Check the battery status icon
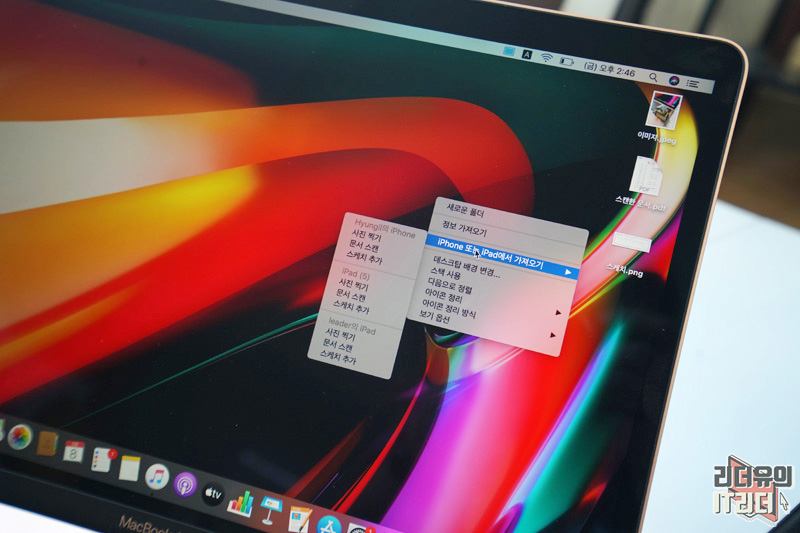 click(567, 61)
